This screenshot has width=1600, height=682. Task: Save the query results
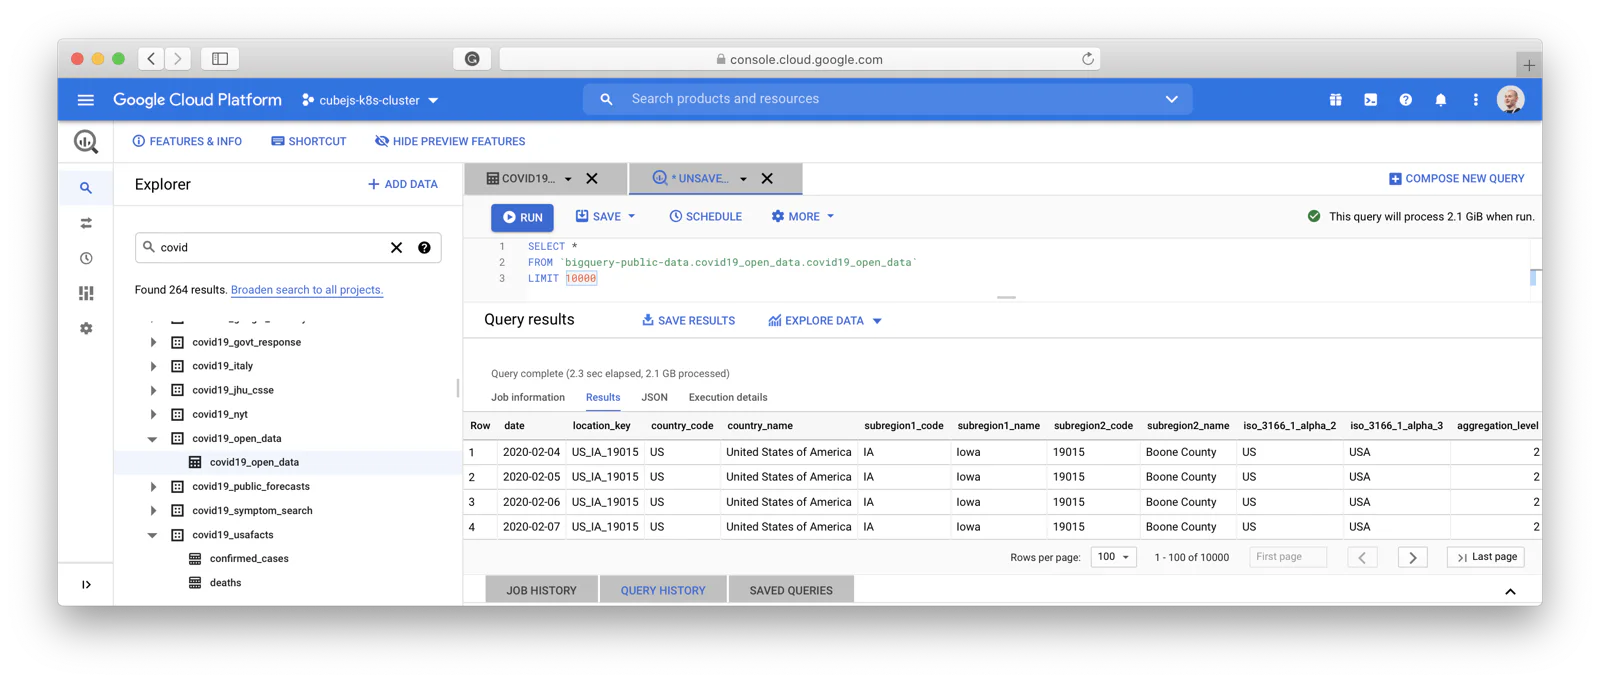pyautogui.click(x=688, y=321)
